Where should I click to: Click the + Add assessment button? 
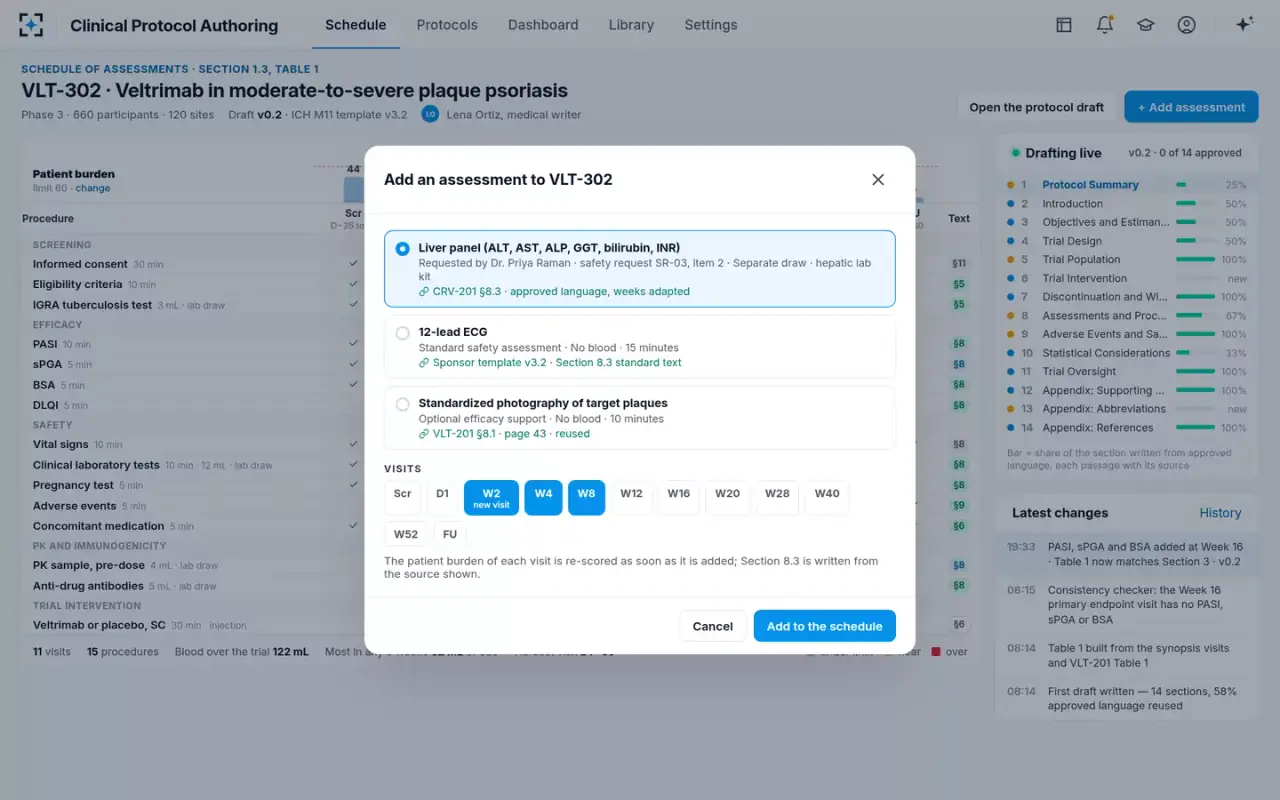pyautogui.click(x=1191, y=107)
